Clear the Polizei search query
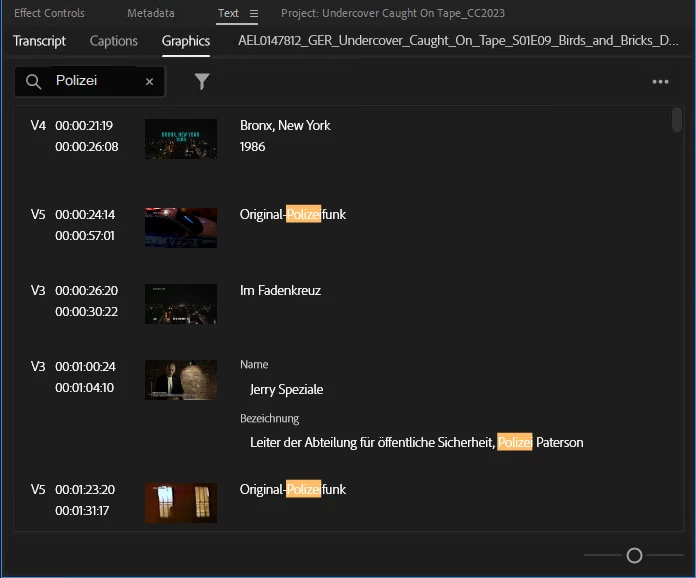Screen dimensions: 696x578 [x=150, y=82]
